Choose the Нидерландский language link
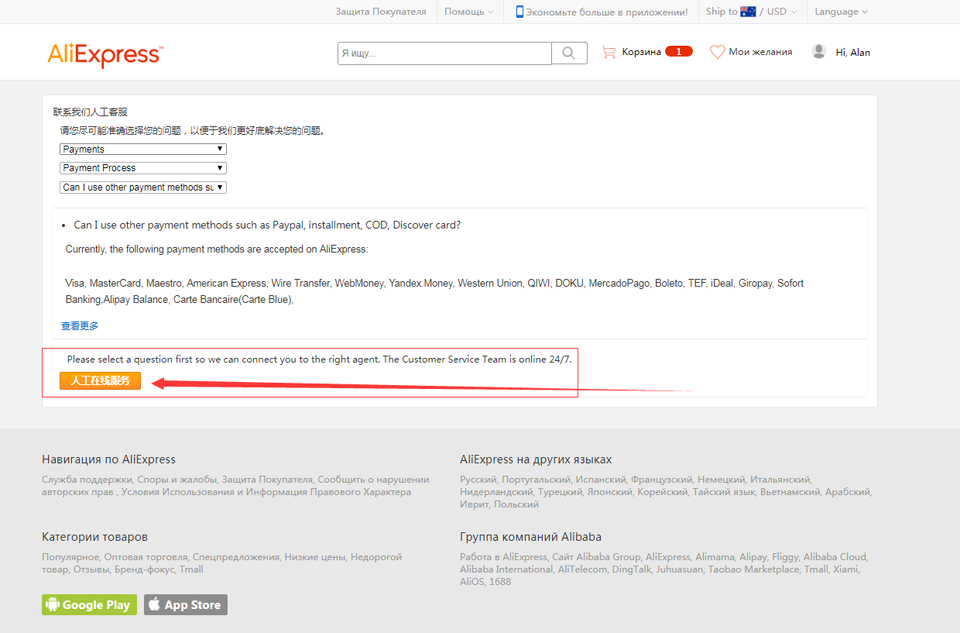Screen dimensions: 960x633 pos(497,492)
